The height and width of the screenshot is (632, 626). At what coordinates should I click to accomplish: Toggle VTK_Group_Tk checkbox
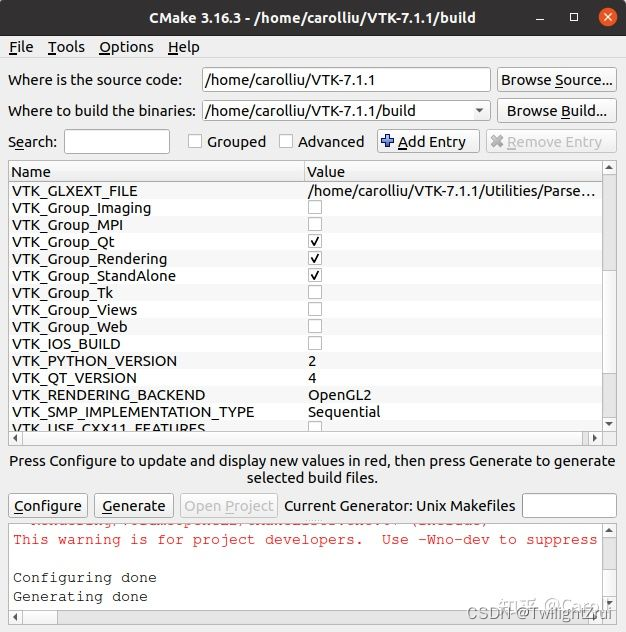tap(315, 293)
